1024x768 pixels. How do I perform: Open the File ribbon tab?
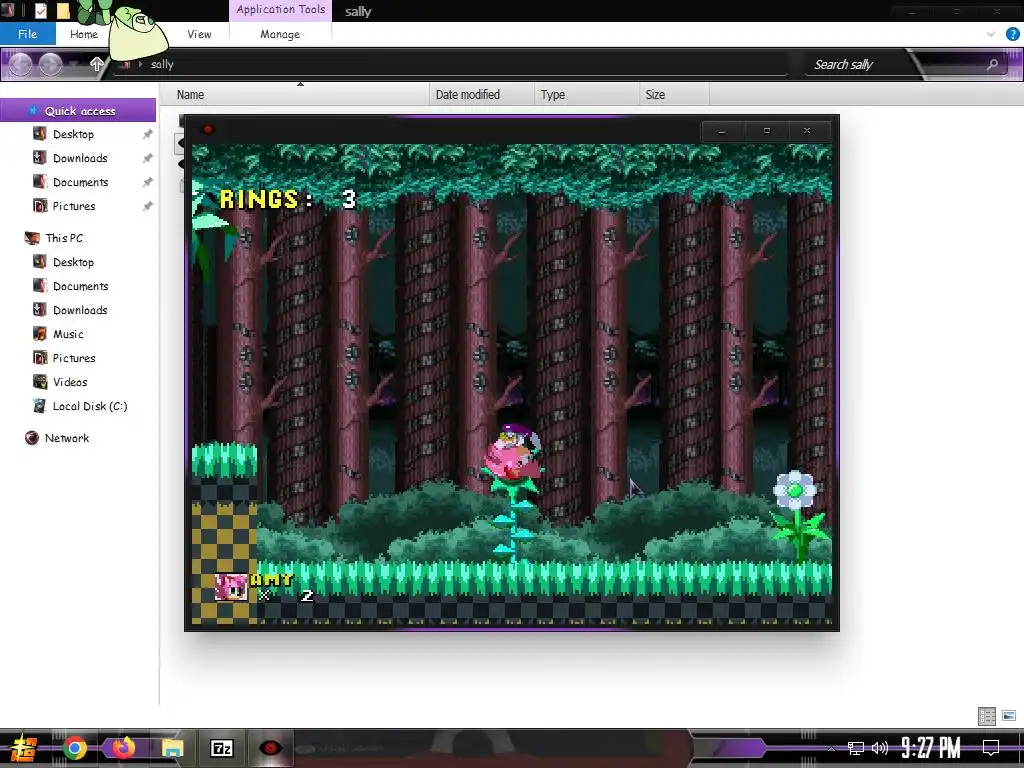pyautogui.click(x=27, y=34)
